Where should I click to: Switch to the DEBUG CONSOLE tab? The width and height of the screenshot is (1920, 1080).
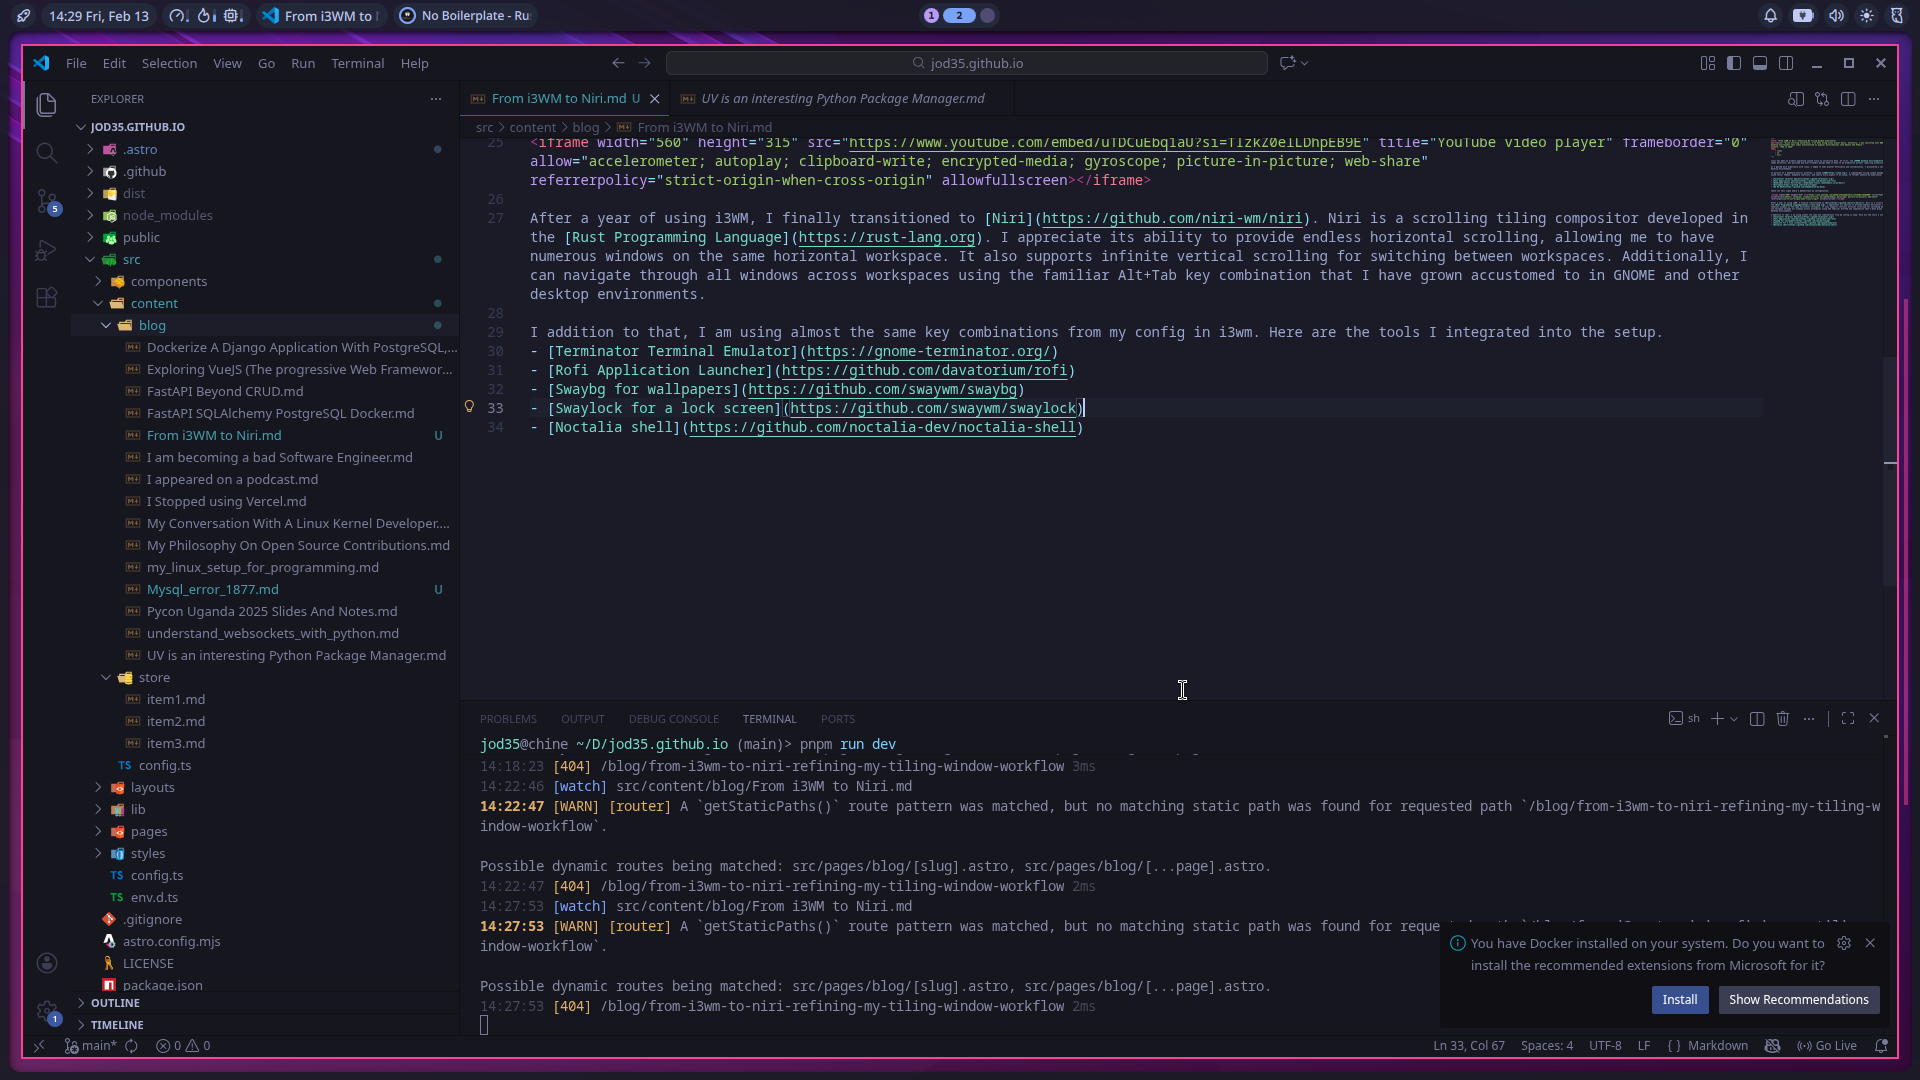click(674, 719)
